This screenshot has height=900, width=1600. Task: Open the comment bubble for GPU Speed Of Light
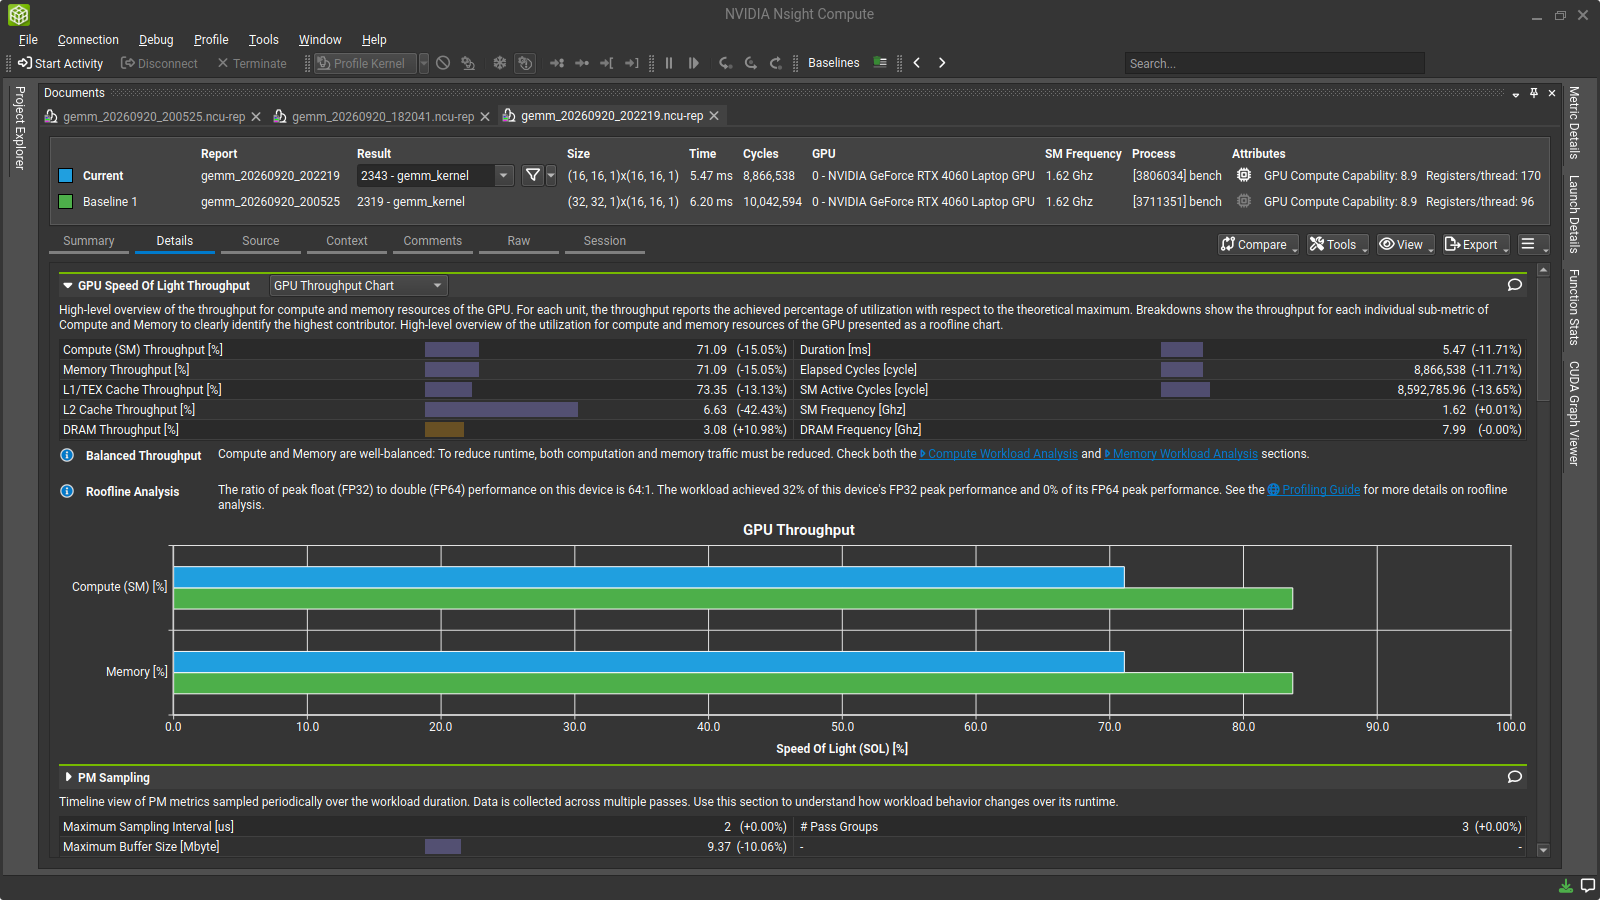1515,285
